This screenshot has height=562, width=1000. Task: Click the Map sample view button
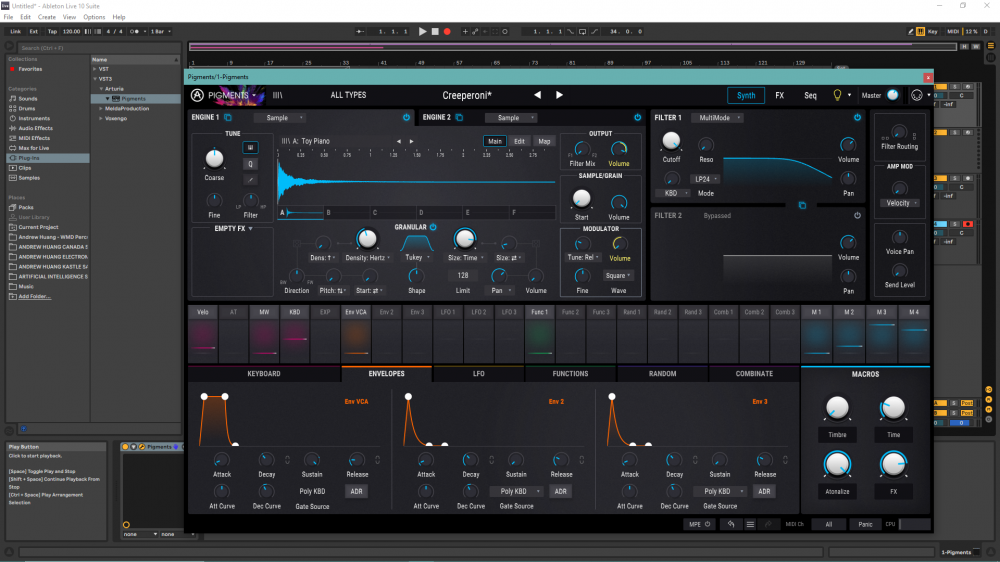point(544,142)
